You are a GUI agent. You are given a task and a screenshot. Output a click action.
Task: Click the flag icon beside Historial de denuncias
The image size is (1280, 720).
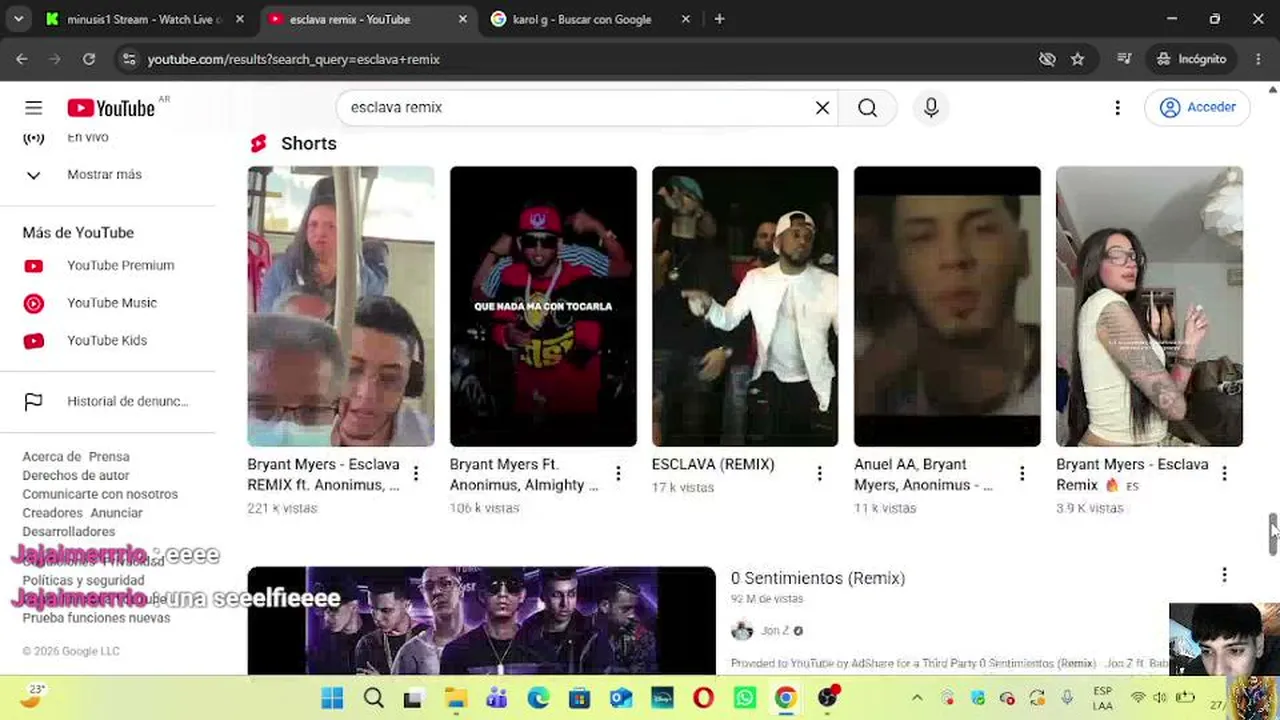(x=34, y=402)
